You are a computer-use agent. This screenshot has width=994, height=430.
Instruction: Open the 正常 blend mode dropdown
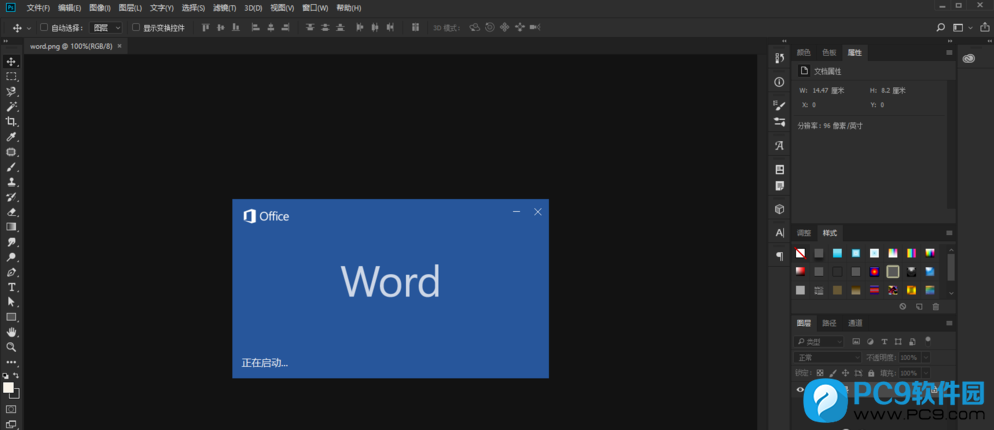click(x=827, y=358)
